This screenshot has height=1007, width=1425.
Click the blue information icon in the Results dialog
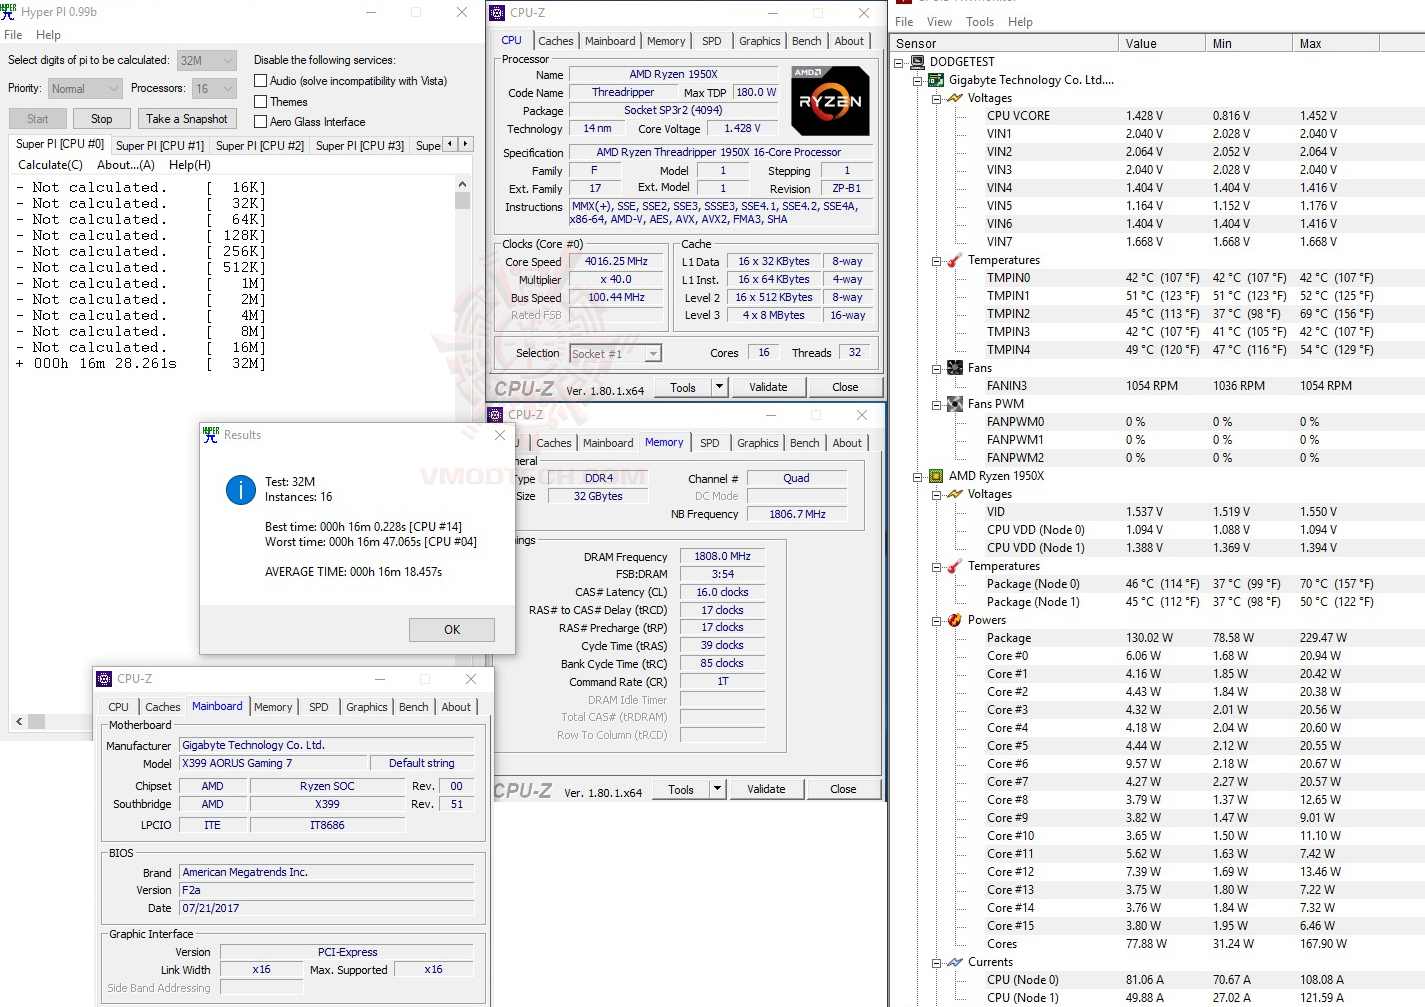tap(241, 489)
